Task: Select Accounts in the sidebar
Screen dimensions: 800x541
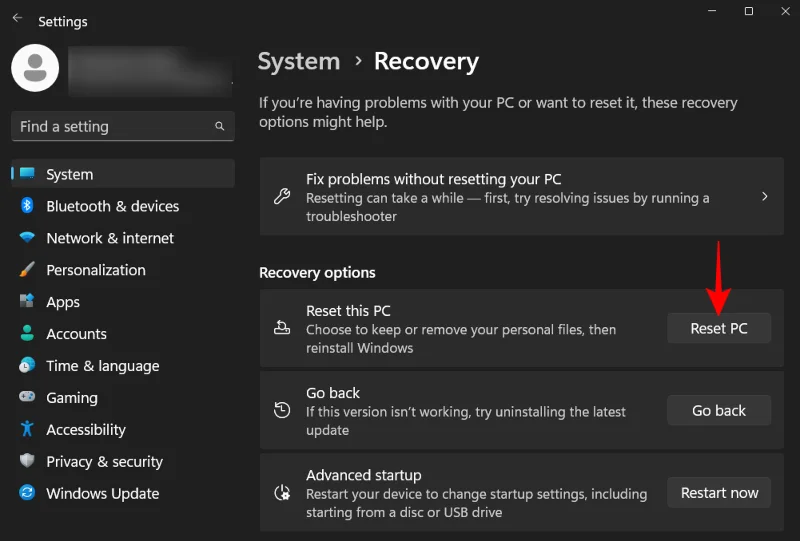Action: (123, 333)
